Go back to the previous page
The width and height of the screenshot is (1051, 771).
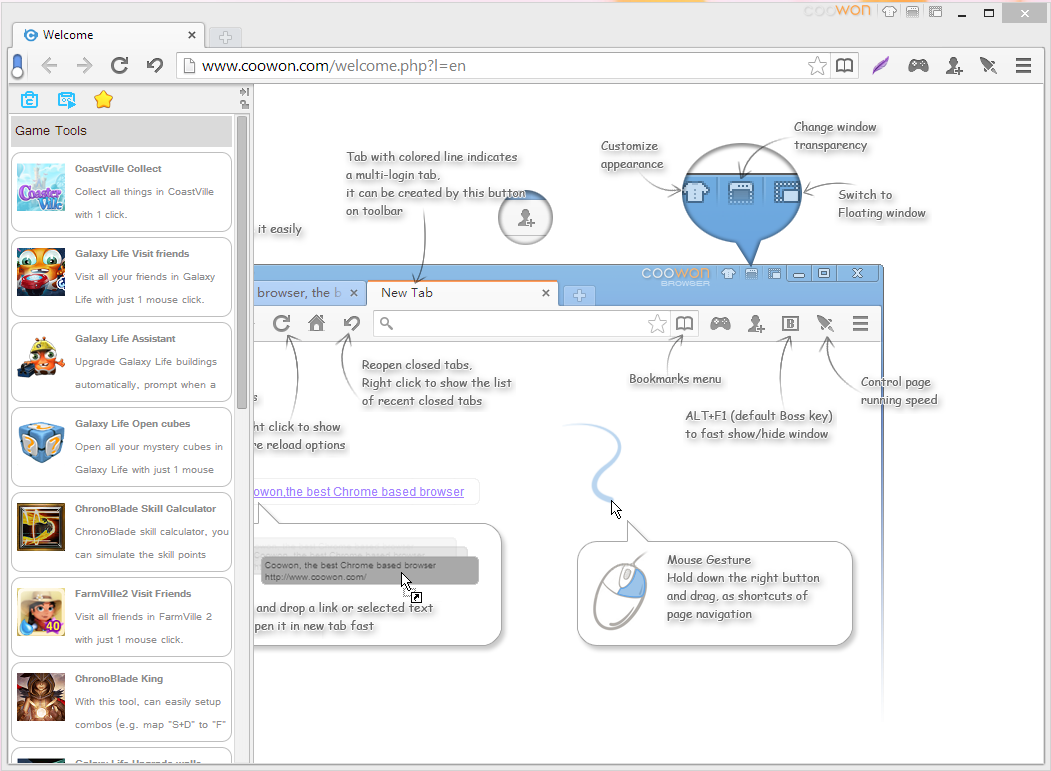49,66
